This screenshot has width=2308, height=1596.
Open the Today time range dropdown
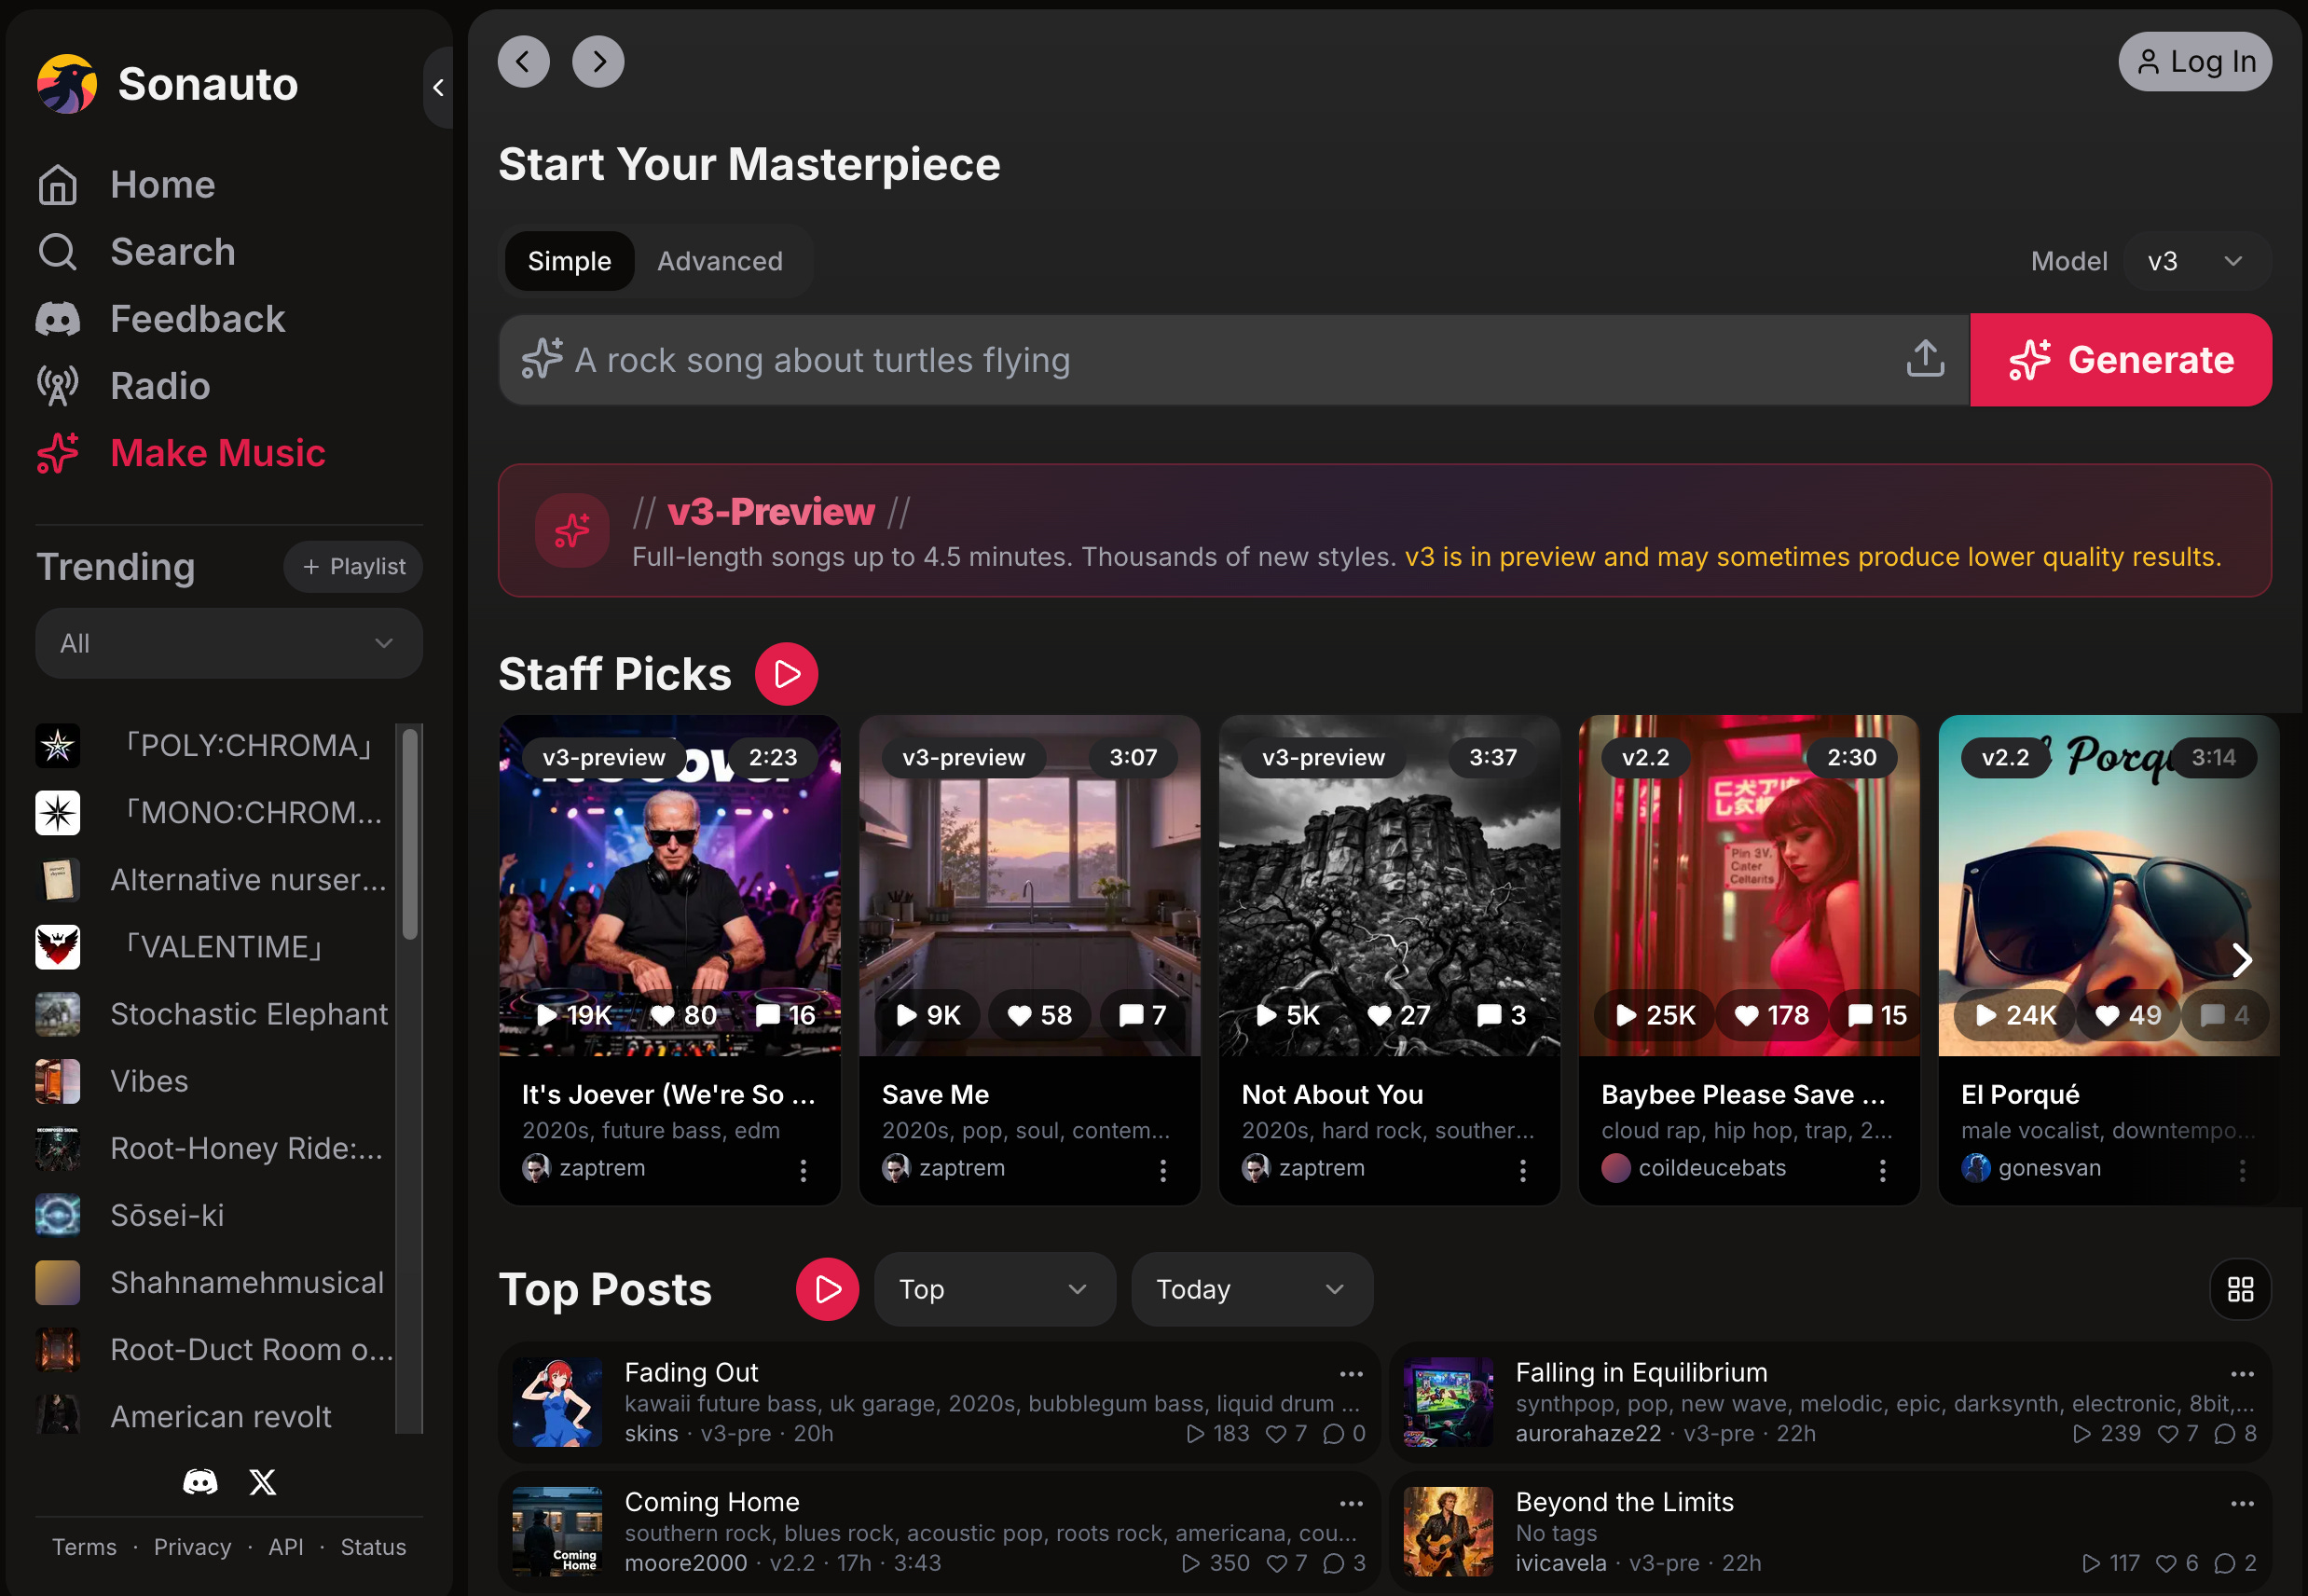point(1250,1289)
